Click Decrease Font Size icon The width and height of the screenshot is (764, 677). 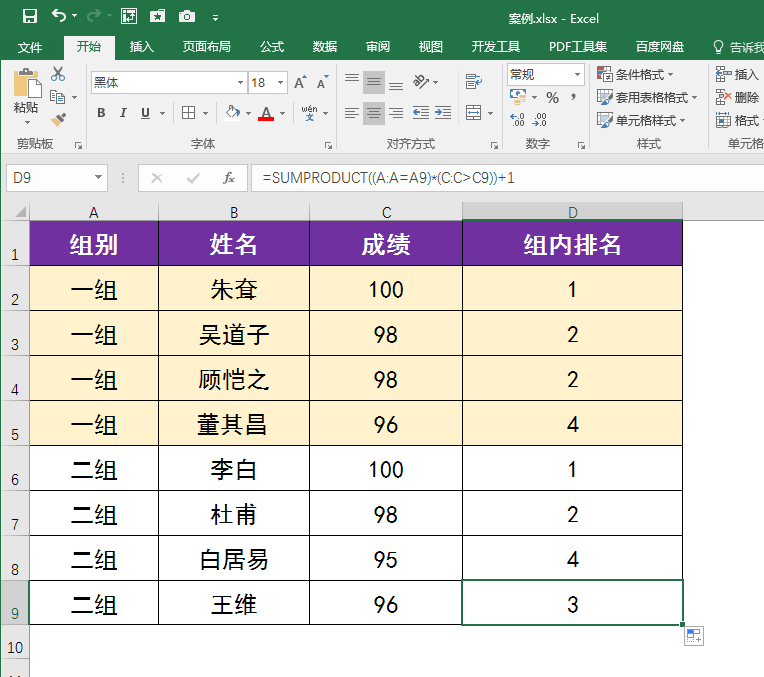323,82
